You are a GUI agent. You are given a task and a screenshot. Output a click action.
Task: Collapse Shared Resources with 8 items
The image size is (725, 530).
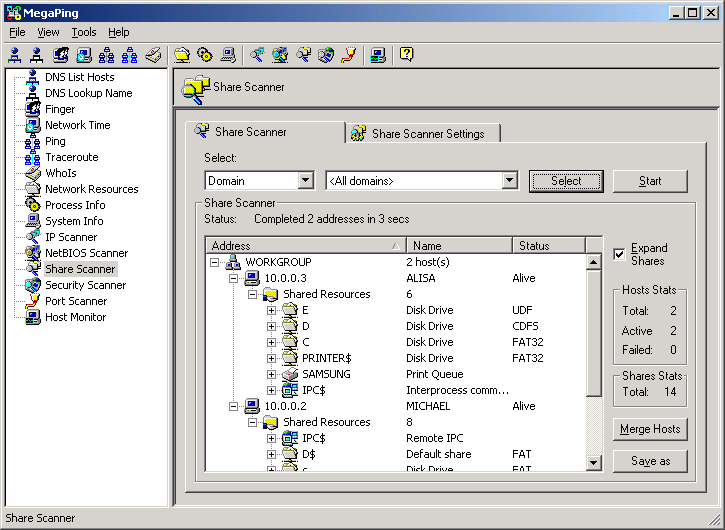pyautogui.click(x=252, y=422)
